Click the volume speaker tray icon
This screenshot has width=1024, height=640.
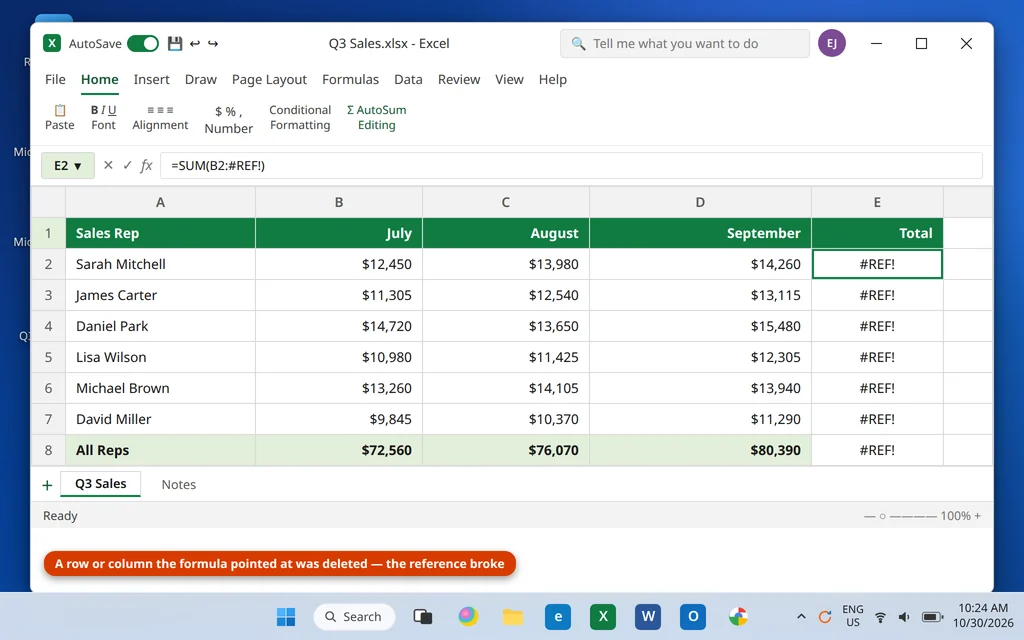904,617
